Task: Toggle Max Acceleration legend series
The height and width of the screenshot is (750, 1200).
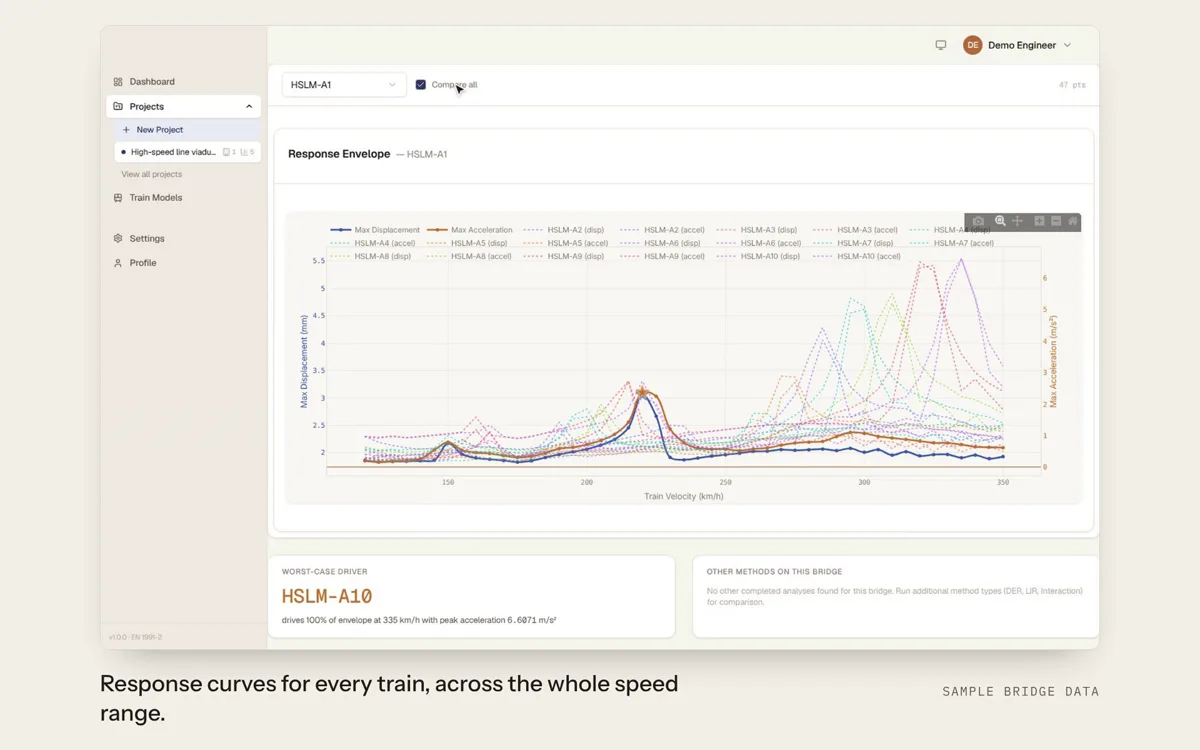Action: [470, 230]
